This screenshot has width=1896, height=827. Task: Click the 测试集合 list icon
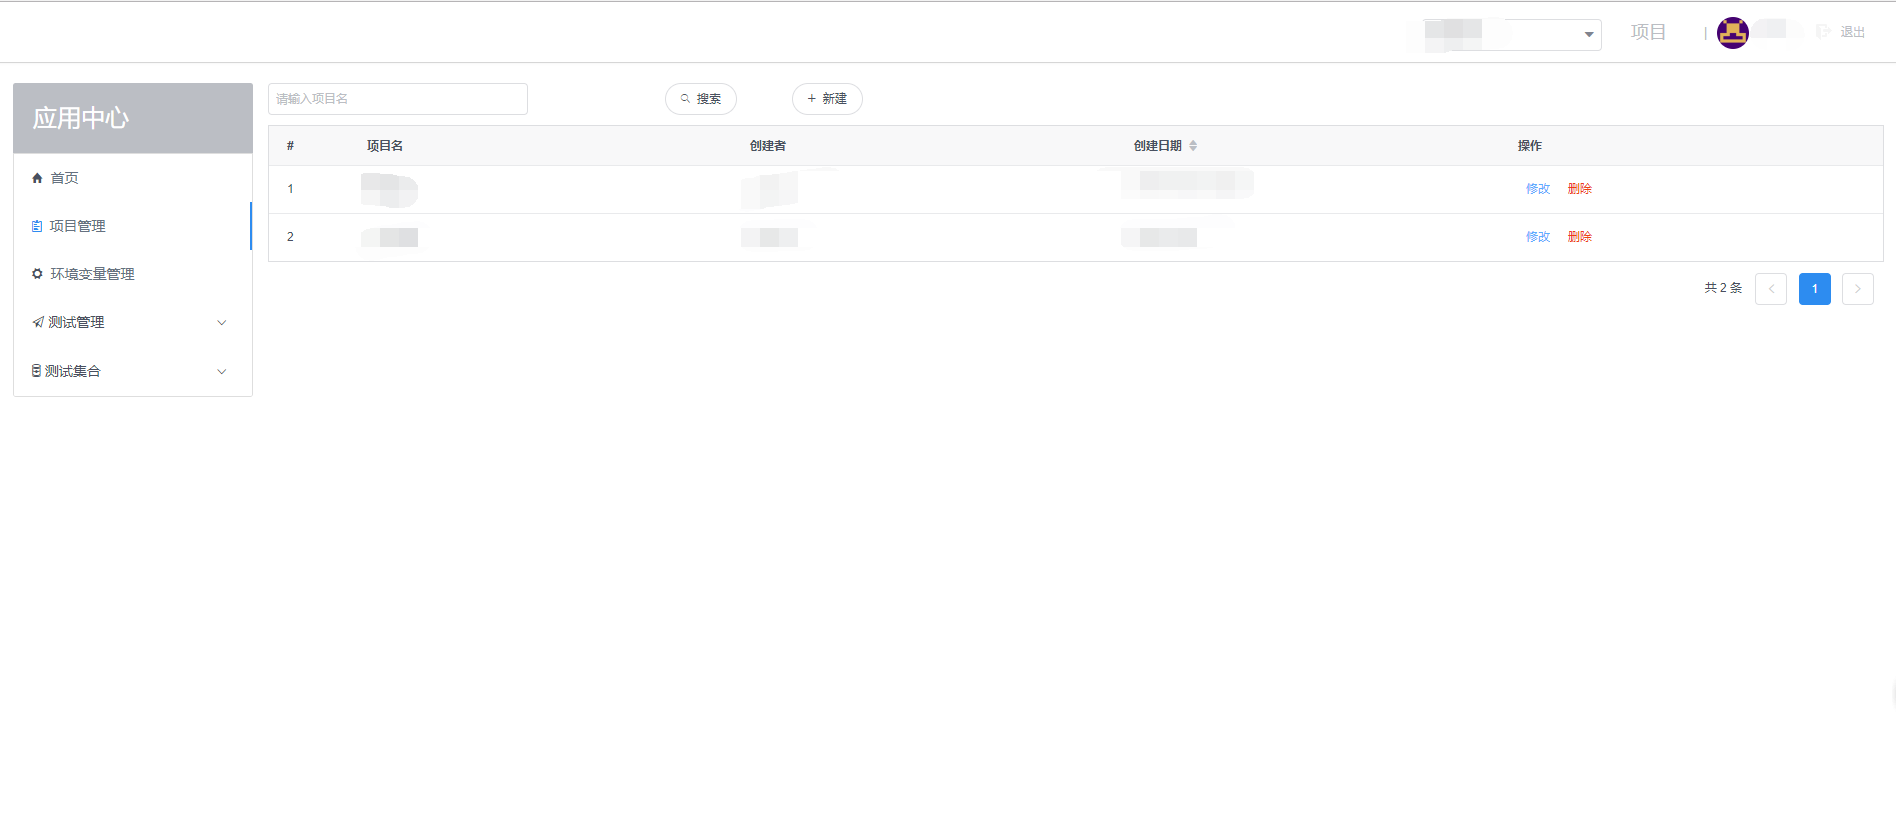(x=37, y=371)
